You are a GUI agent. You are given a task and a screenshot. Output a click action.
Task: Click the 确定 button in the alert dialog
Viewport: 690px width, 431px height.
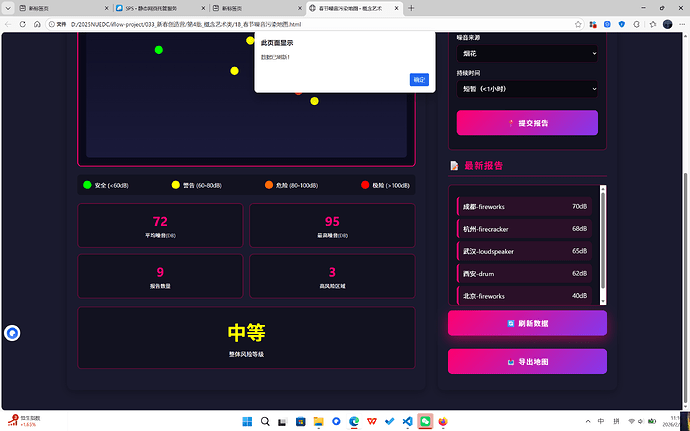click(x=419, y=80)
